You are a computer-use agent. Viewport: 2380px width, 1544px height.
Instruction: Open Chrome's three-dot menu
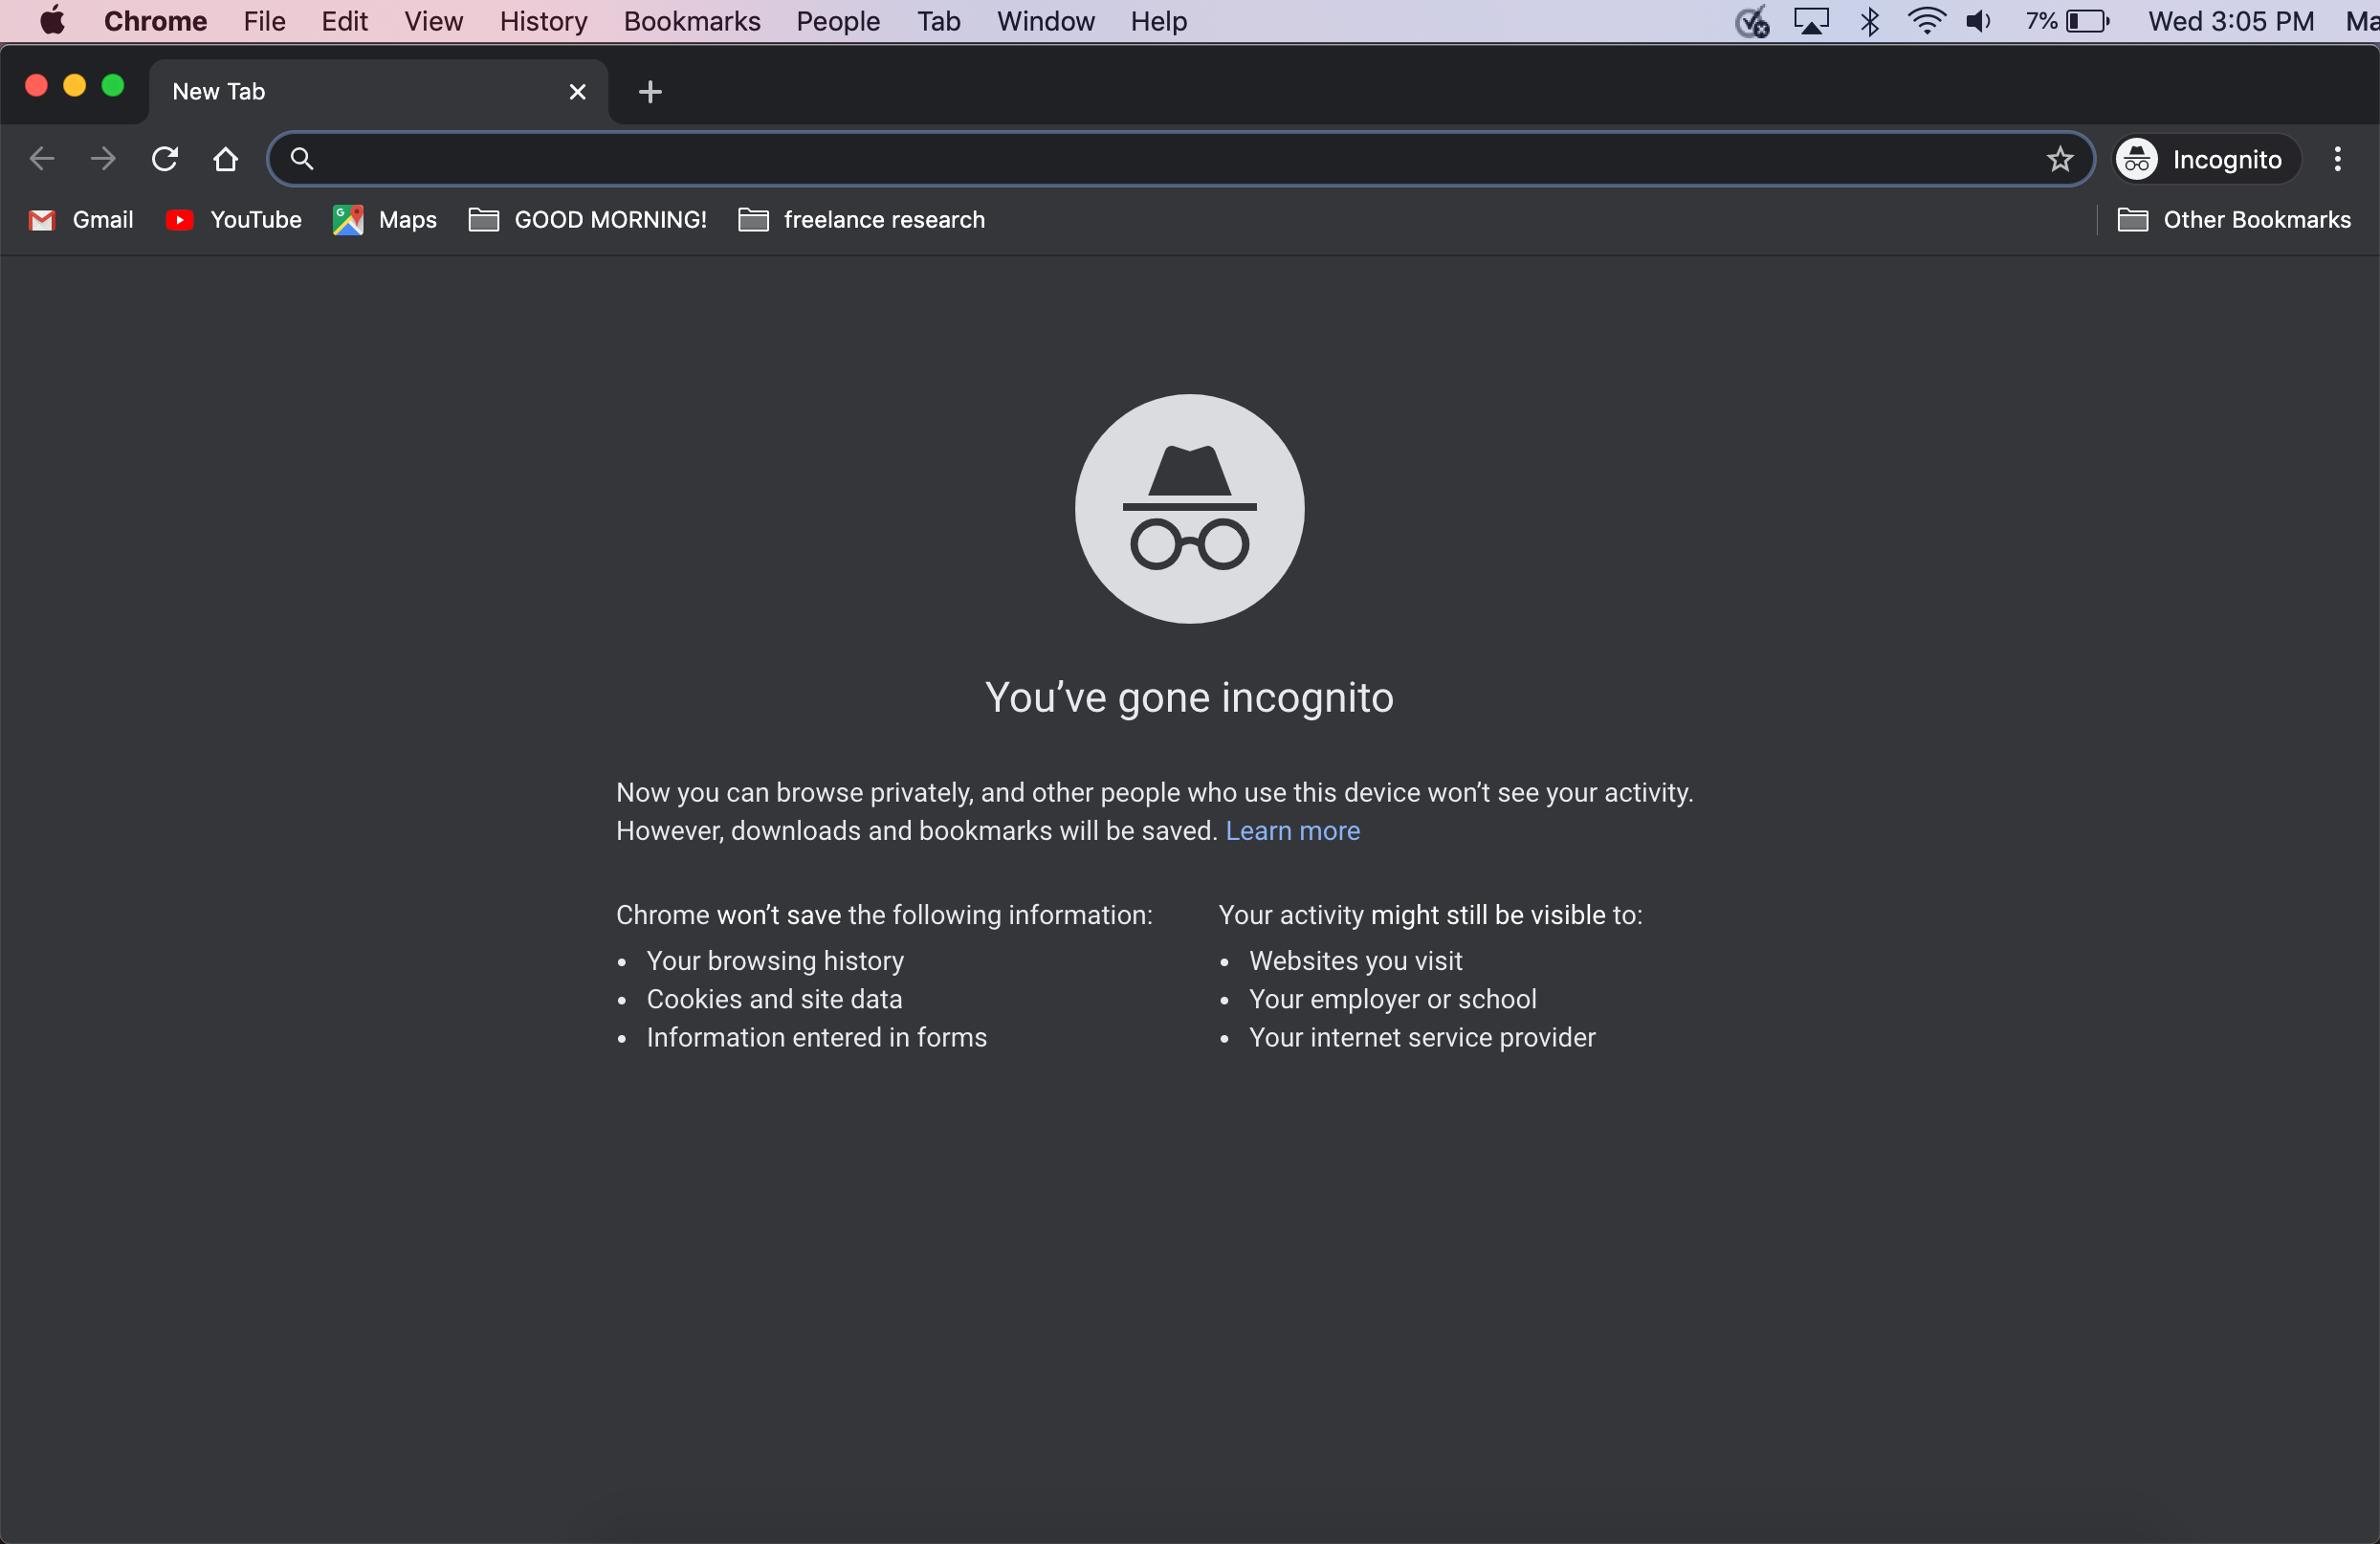[2337, 159]
